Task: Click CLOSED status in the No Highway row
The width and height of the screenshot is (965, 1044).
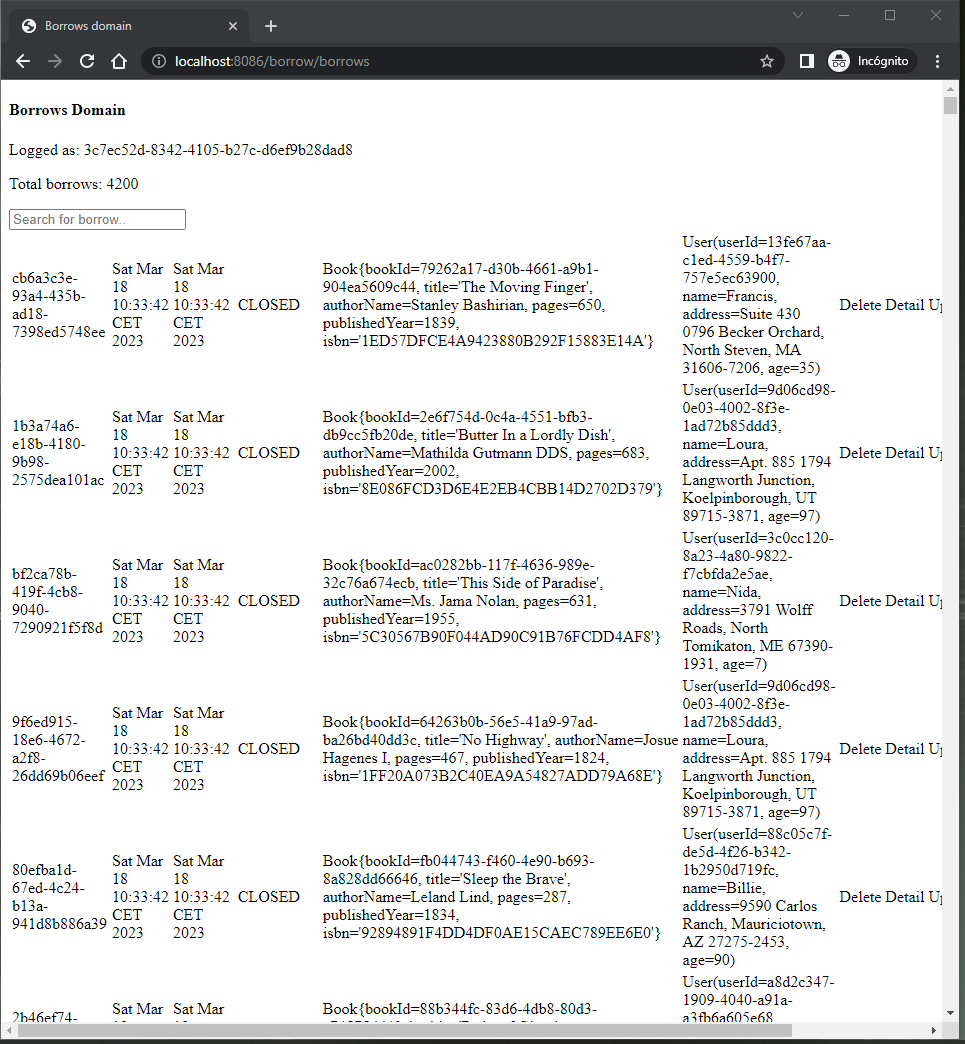Action: point(268,749)
